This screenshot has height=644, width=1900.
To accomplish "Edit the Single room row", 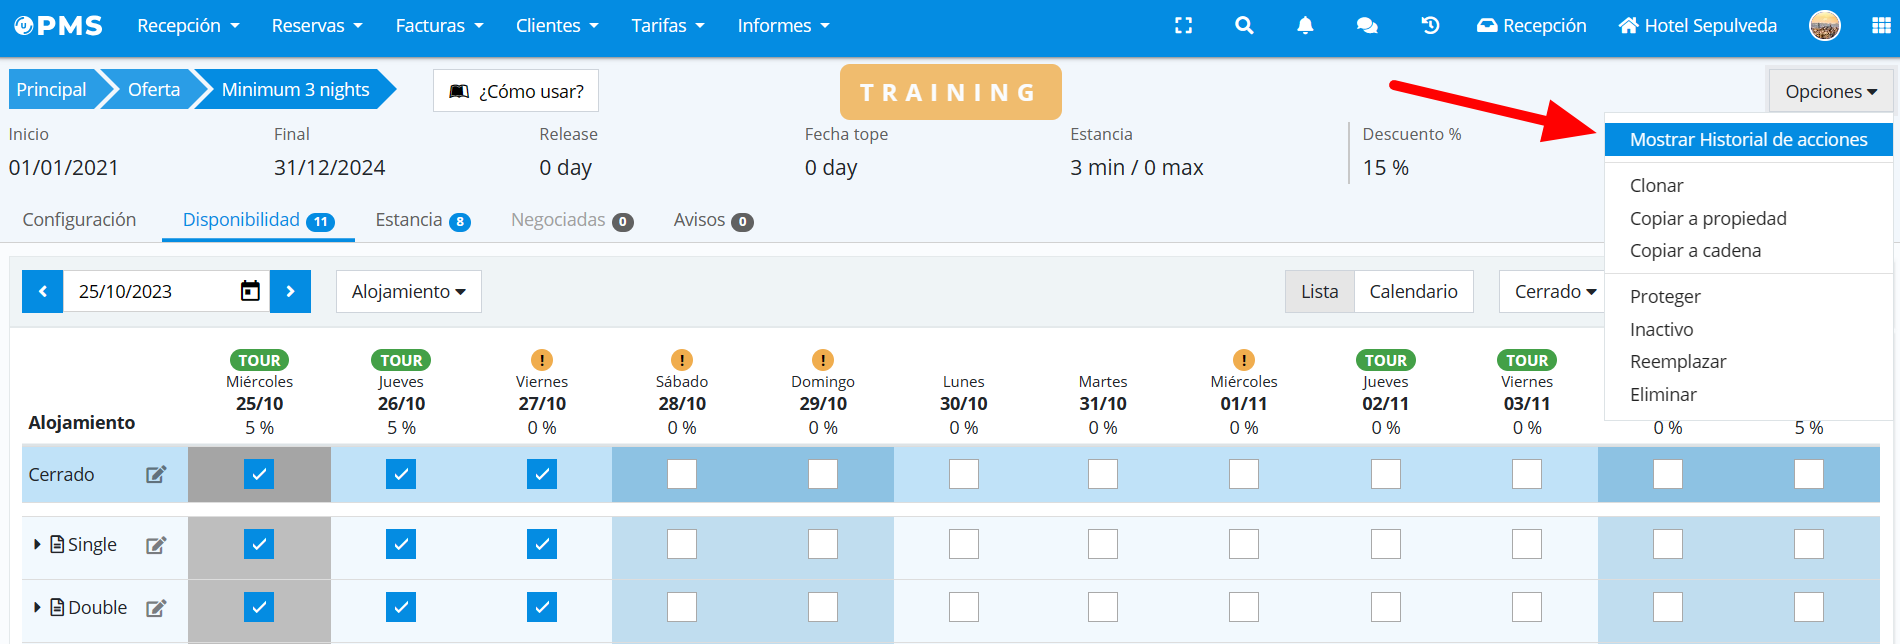I will point(156,545).
